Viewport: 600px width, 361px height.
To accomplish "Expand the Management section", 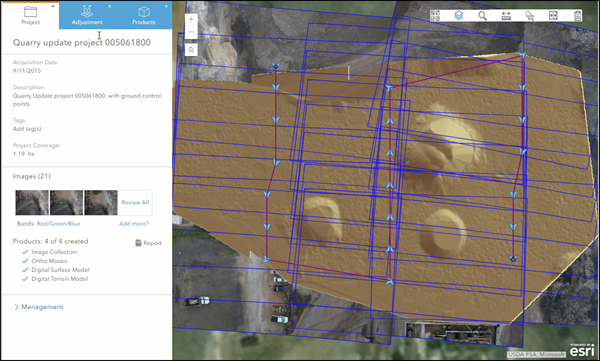I will click(x=39, y=307).
